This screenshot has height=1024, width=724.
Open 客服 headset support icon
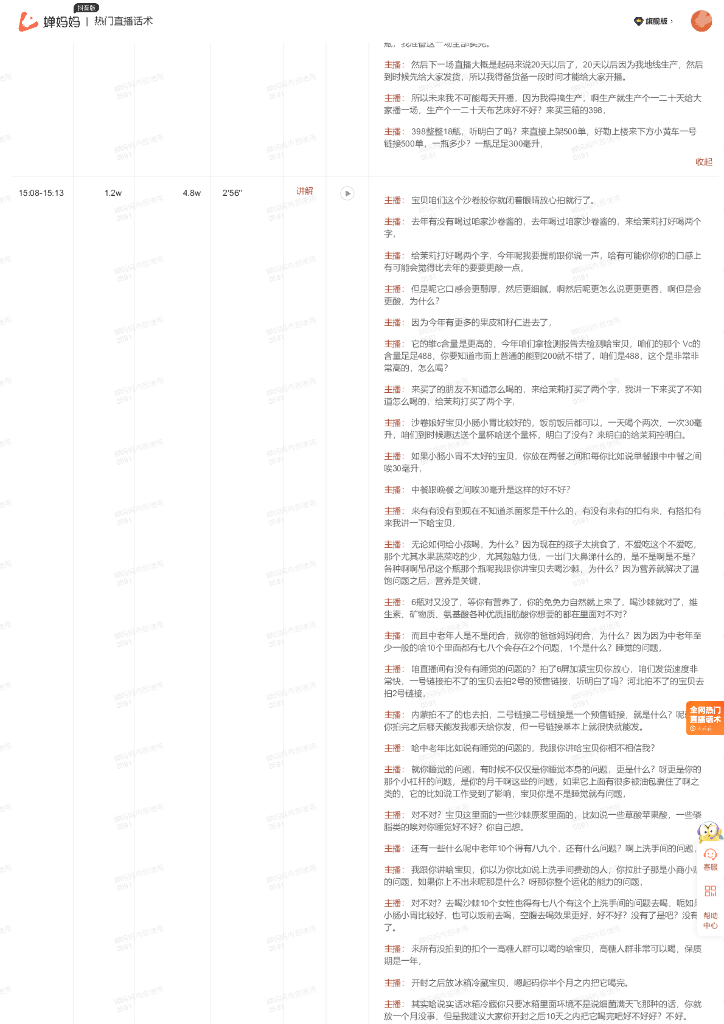point(710,858)
